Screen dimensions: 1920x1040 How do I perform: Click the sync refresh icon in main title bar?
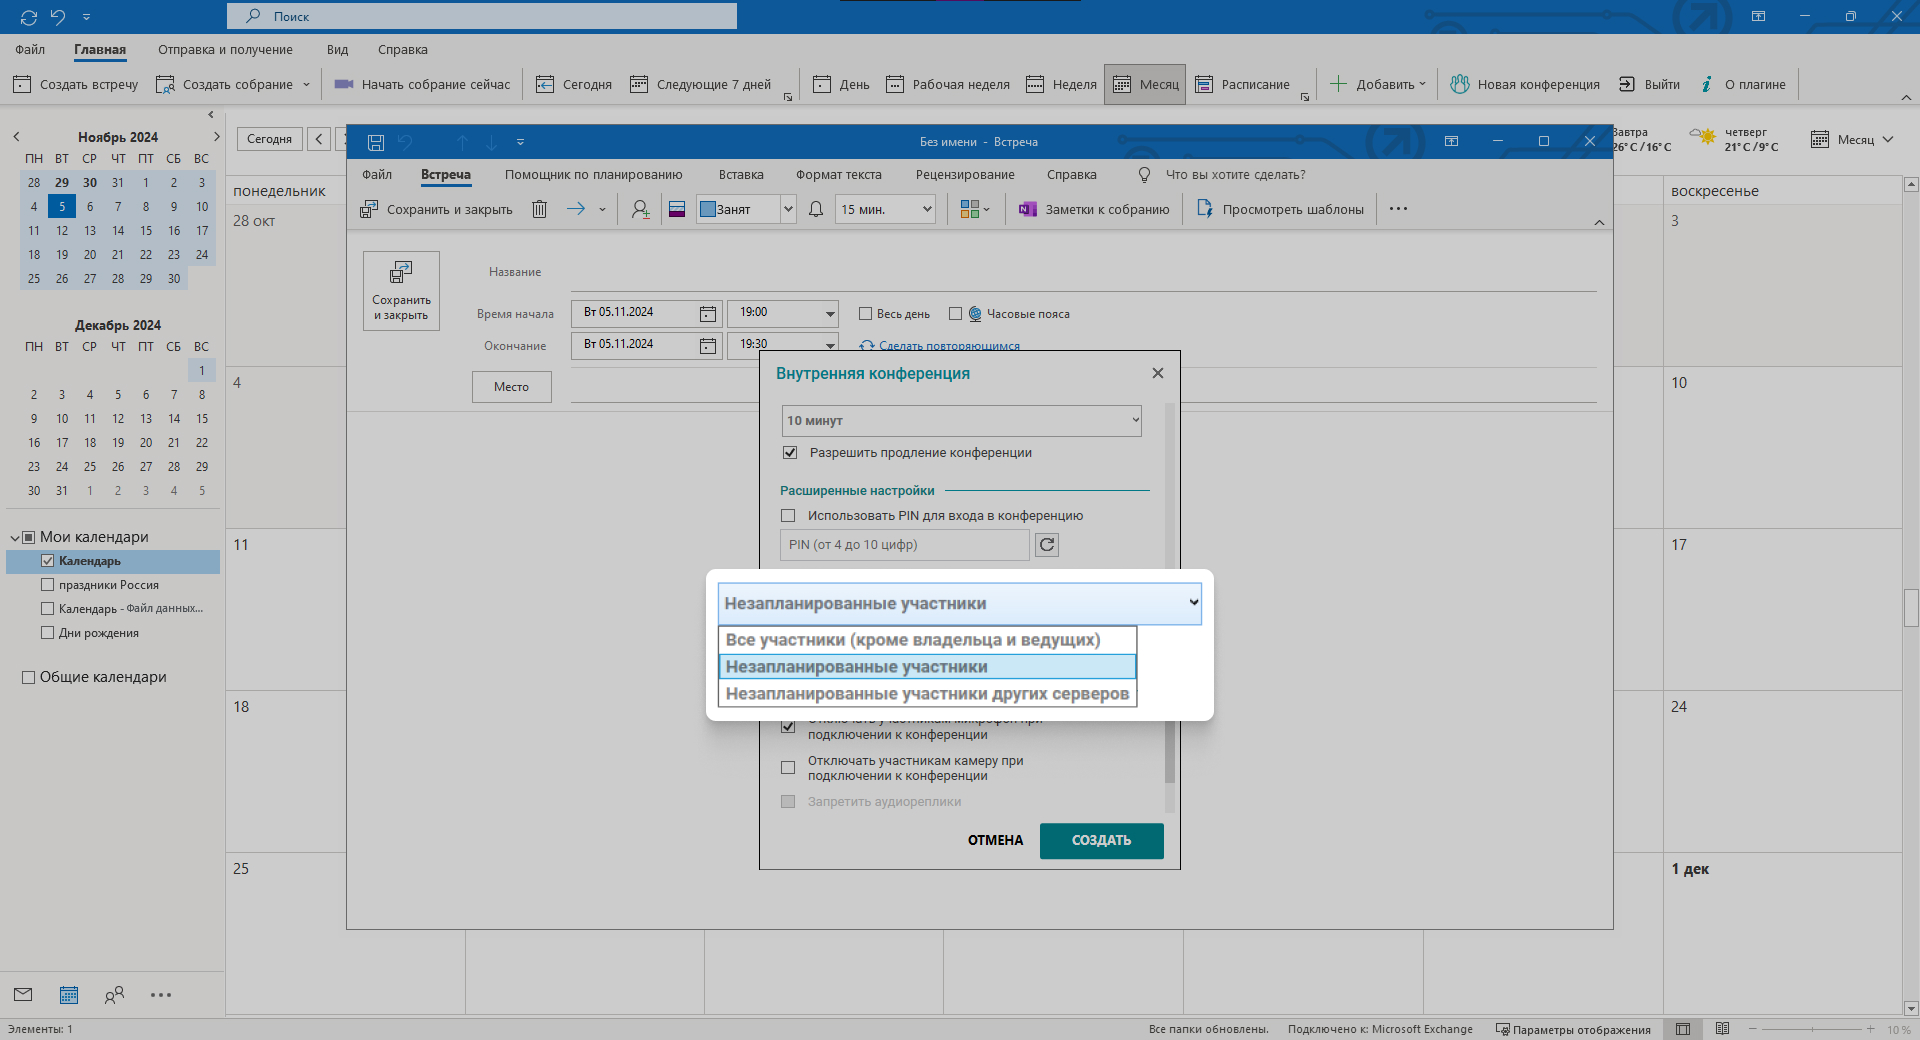28,17
